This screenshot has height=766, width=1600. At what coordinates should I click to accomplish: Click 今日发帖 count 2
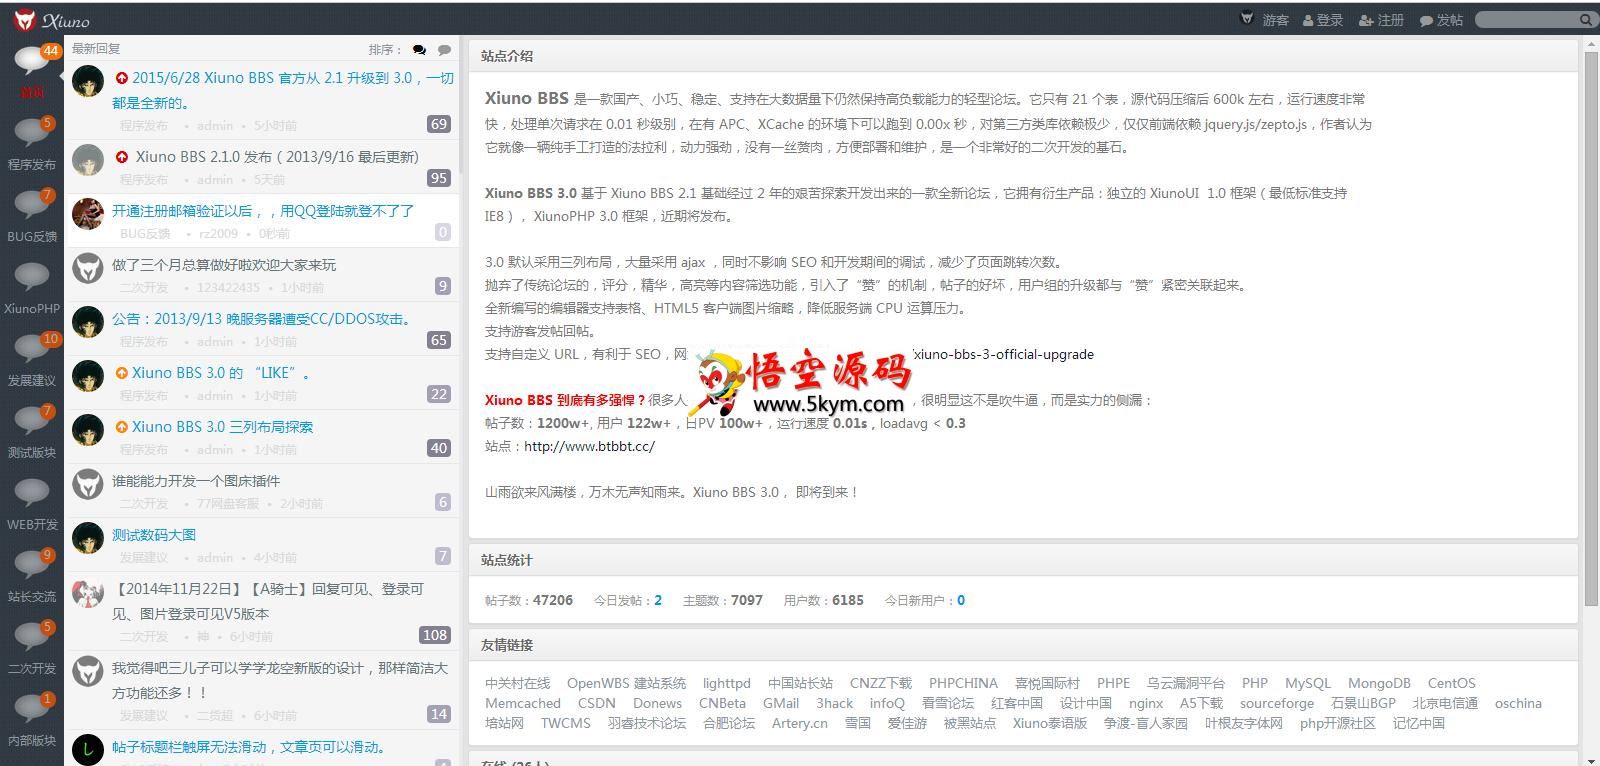pos(658,601)
